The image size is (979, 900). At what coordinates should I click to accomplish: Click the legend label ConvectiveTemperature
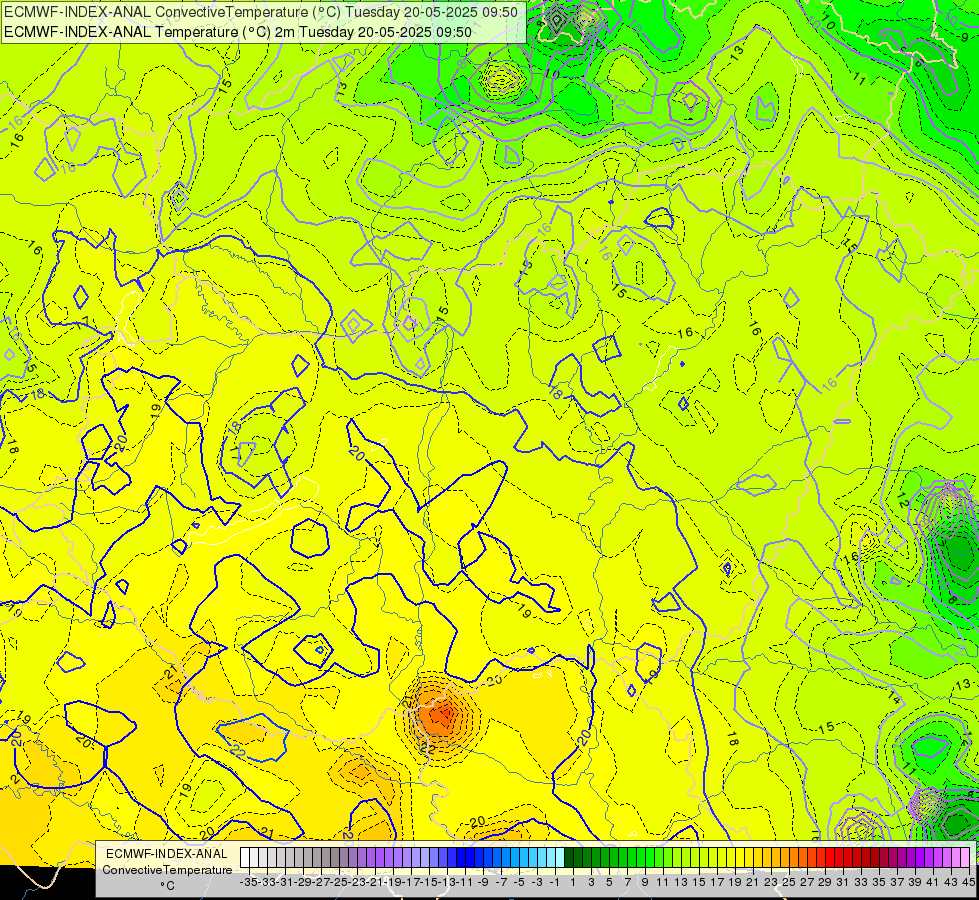click(x=167, y=869)
